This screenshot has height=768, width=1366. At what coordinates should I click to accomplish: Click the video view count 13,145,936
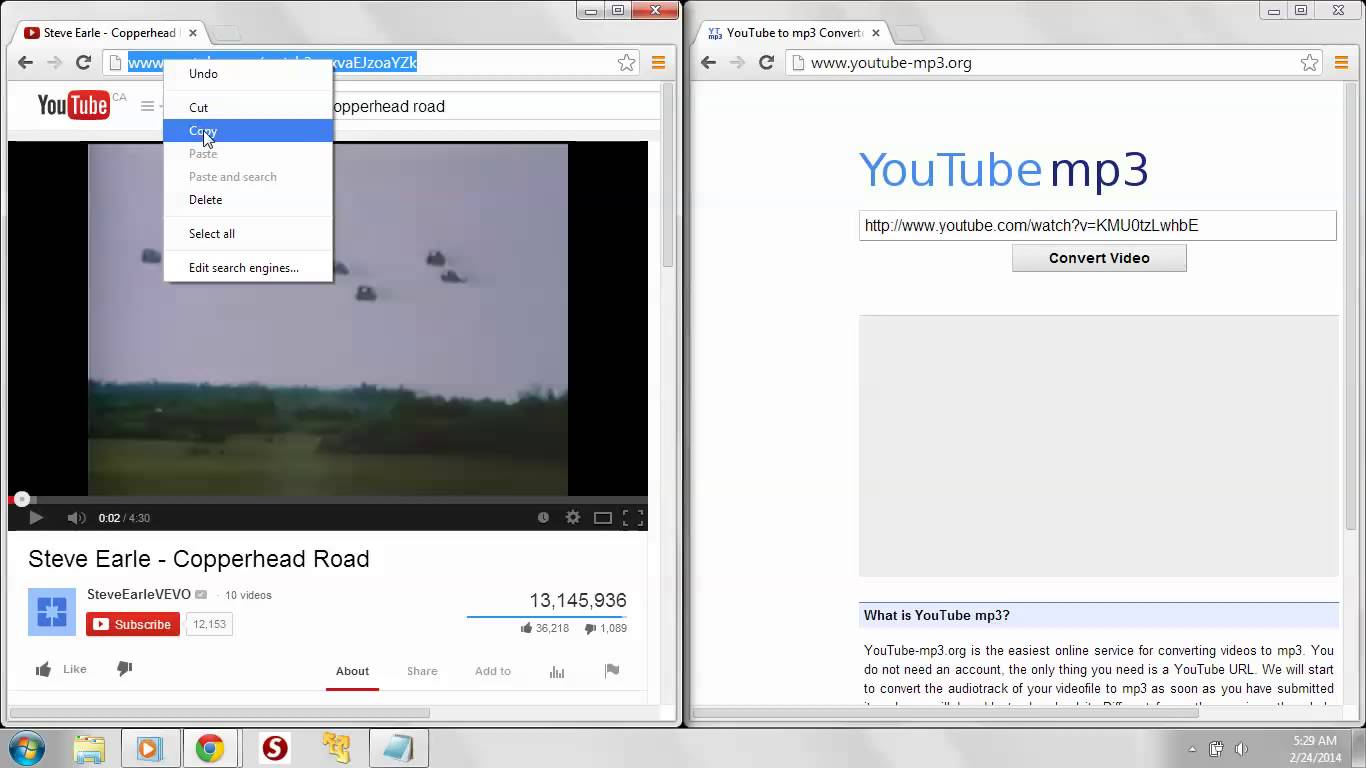(x=578, y=600)
